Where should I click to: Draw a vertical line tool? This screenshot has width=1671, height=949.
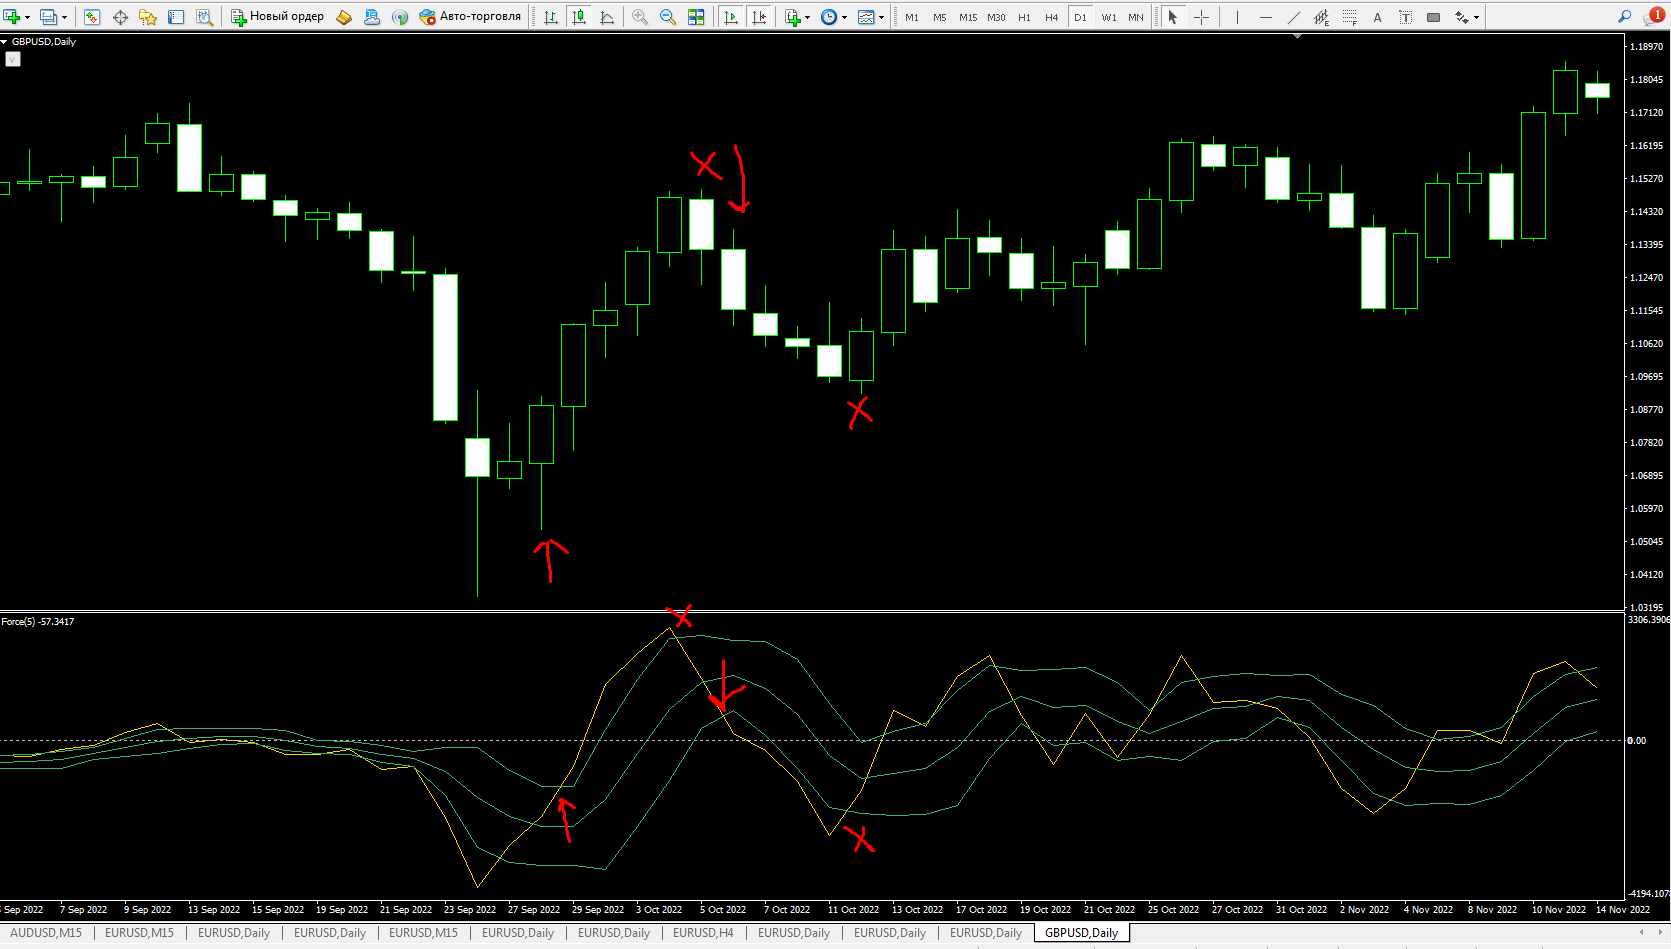tap(1237, 17)
